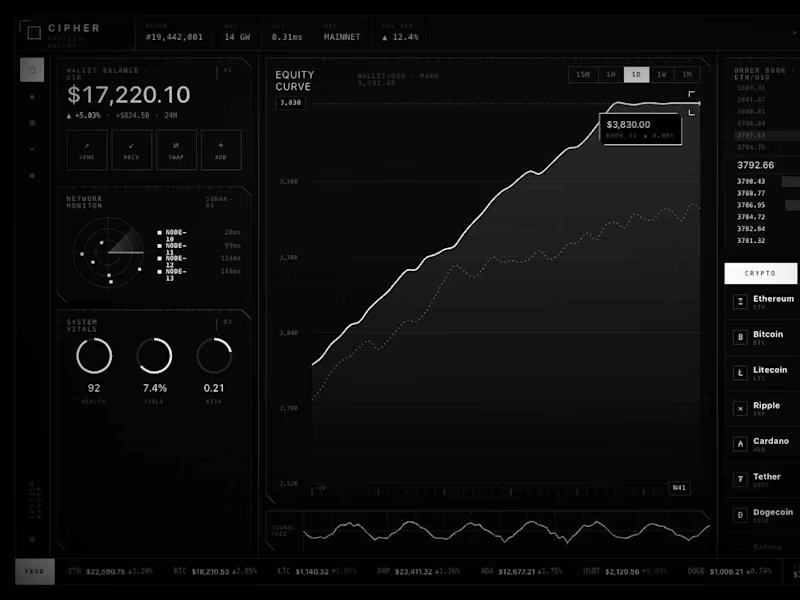Open the Cardano coin icon
Screen dimensions: 800x600
point(740,444)
